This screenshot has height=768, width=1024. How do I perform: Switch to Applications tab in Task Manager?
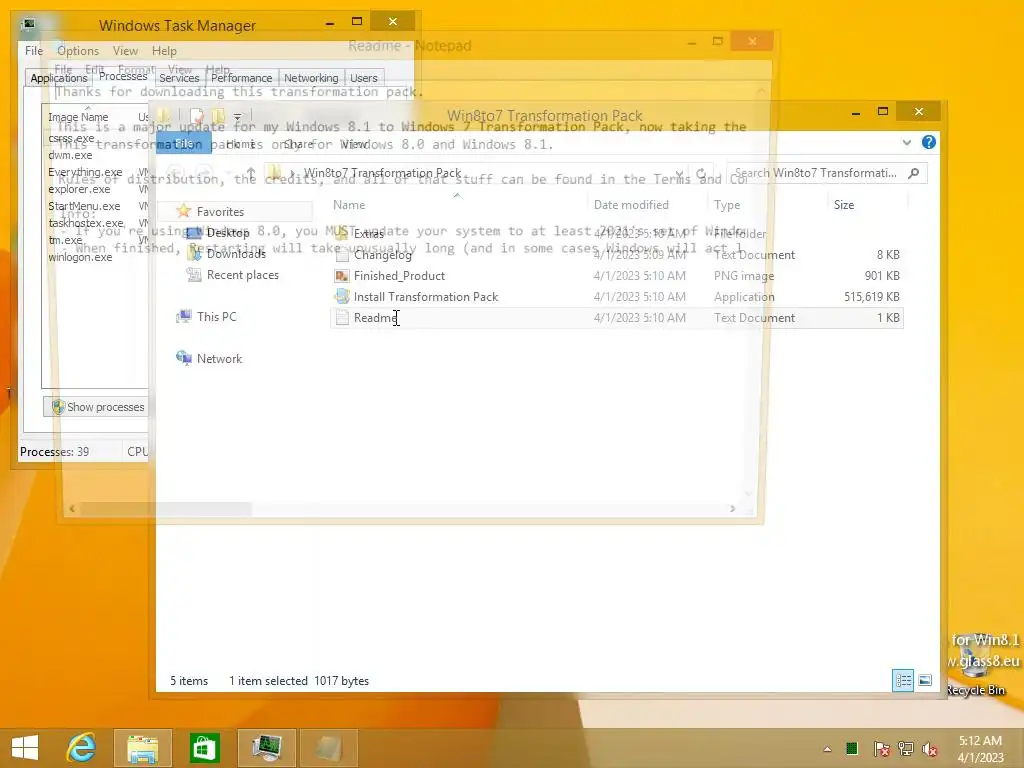tap(59, 78)
